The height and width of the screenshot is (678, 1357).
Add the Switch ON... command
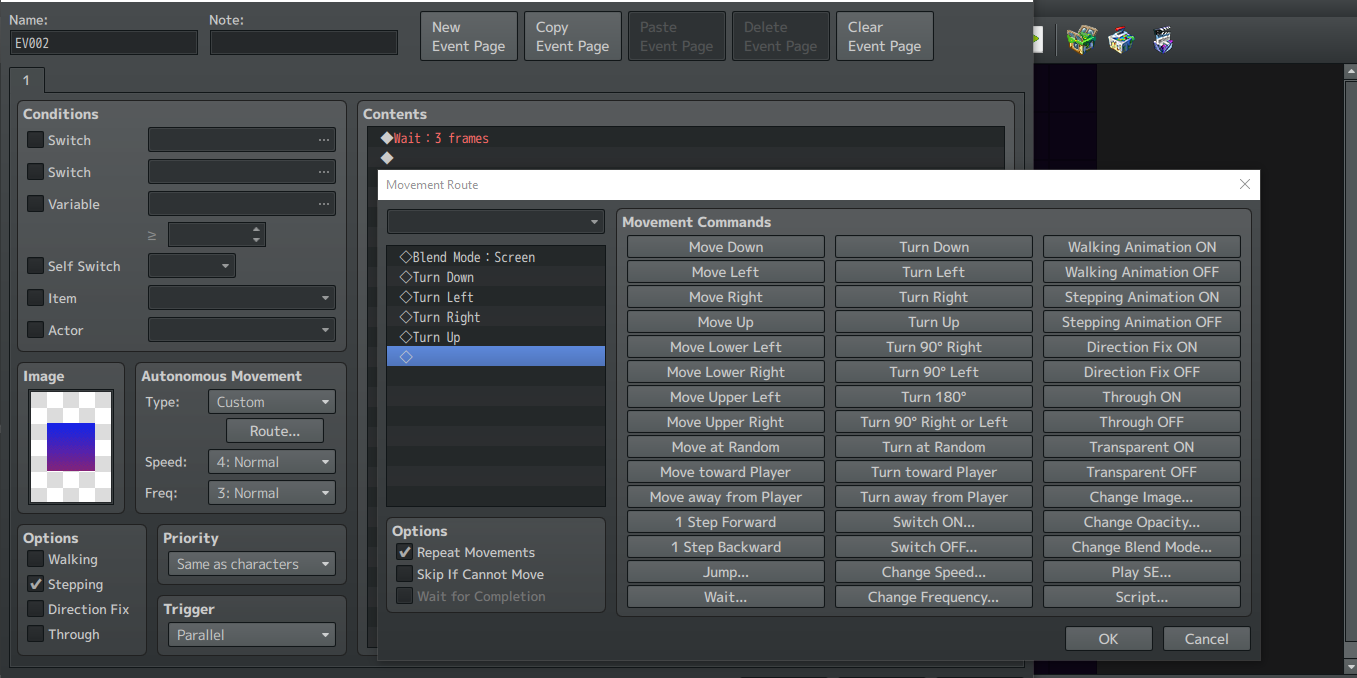(x=934, y=522)
